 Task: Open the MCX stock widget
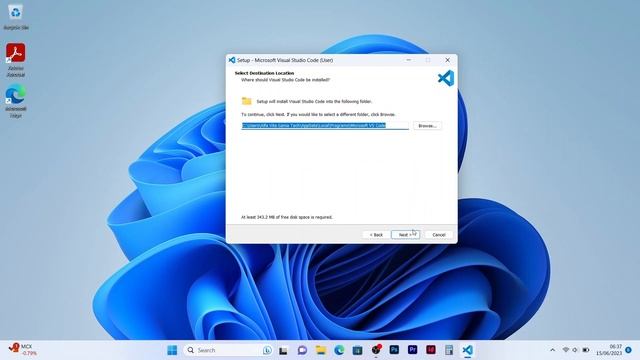22,350
